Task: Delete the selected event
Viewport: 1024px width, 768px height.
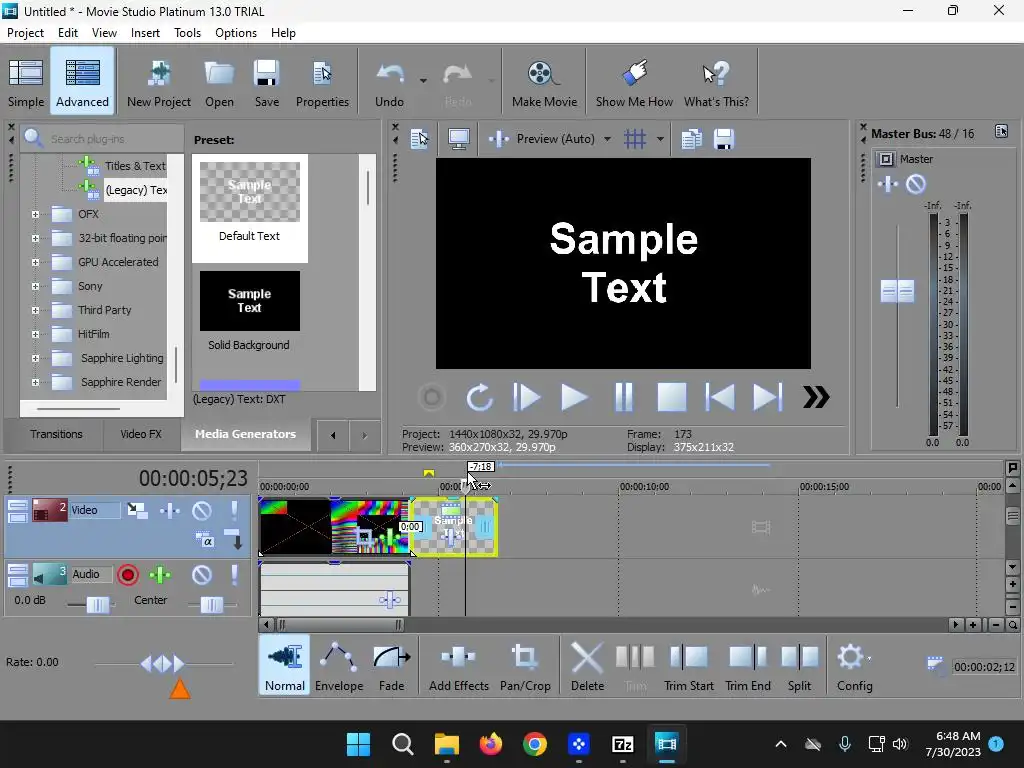Action: [587, 666]
